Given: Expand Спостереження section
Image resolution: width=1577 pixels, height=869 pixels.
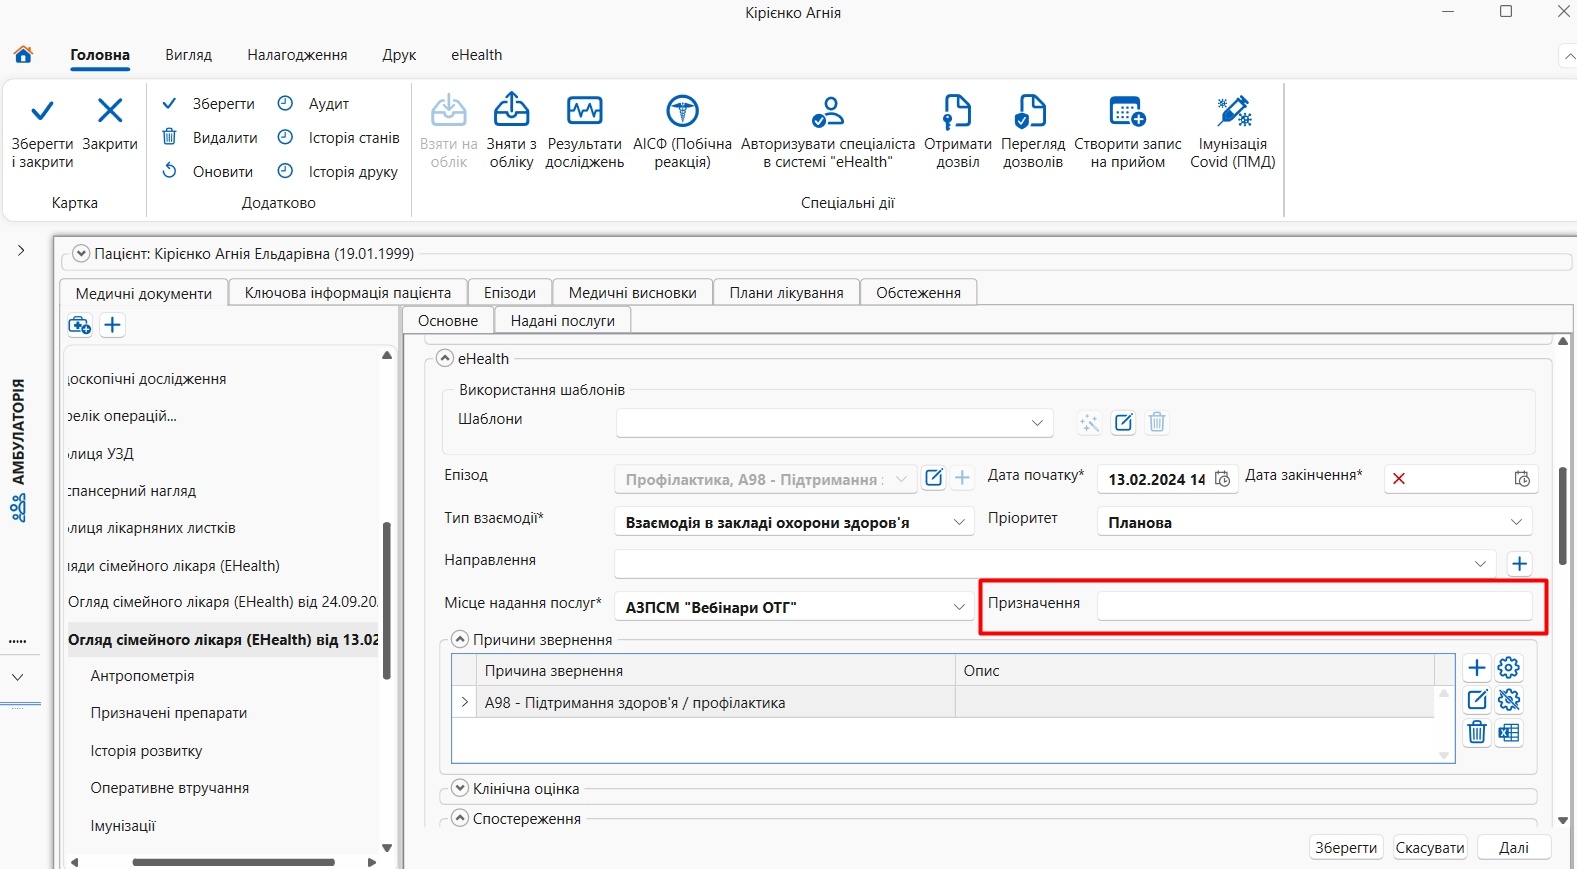Looking at the screenshot, I should [460, 818].
